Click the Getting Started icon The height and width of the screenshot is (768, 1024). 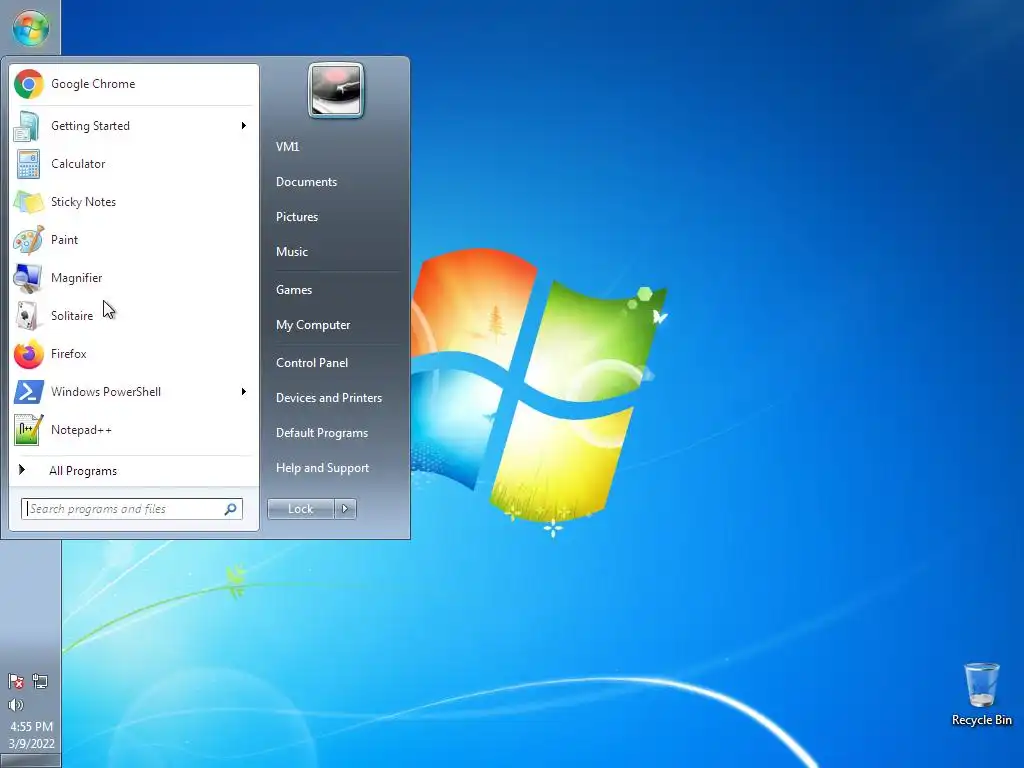pos(27,126)
